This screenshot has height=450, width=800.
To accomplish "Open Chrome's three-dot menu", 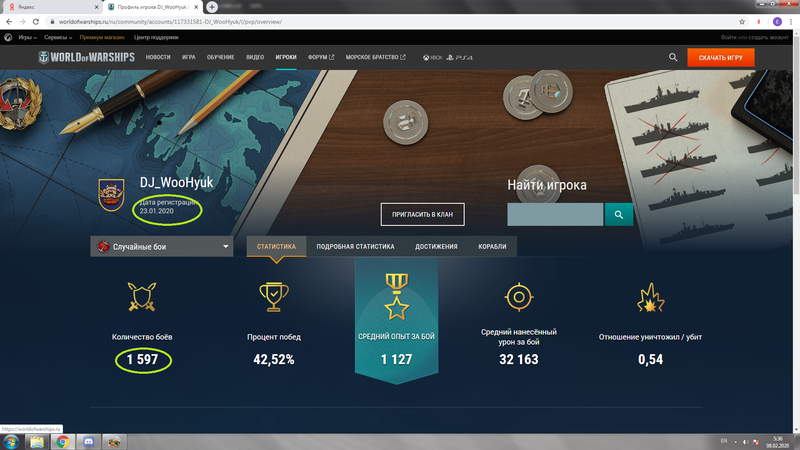I will click(791, 22).
